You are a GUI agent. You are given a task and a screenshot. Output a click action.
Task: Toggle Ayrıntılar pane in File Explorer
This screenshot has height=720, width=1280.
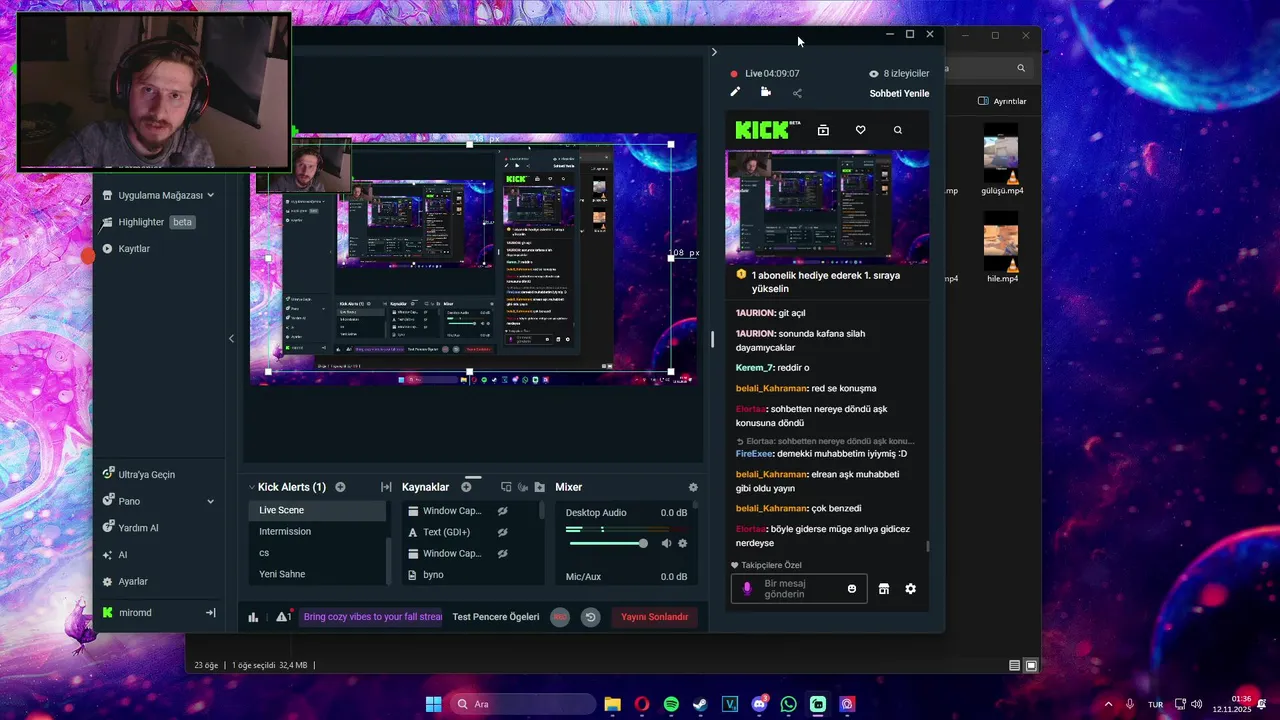(1002, 101)
